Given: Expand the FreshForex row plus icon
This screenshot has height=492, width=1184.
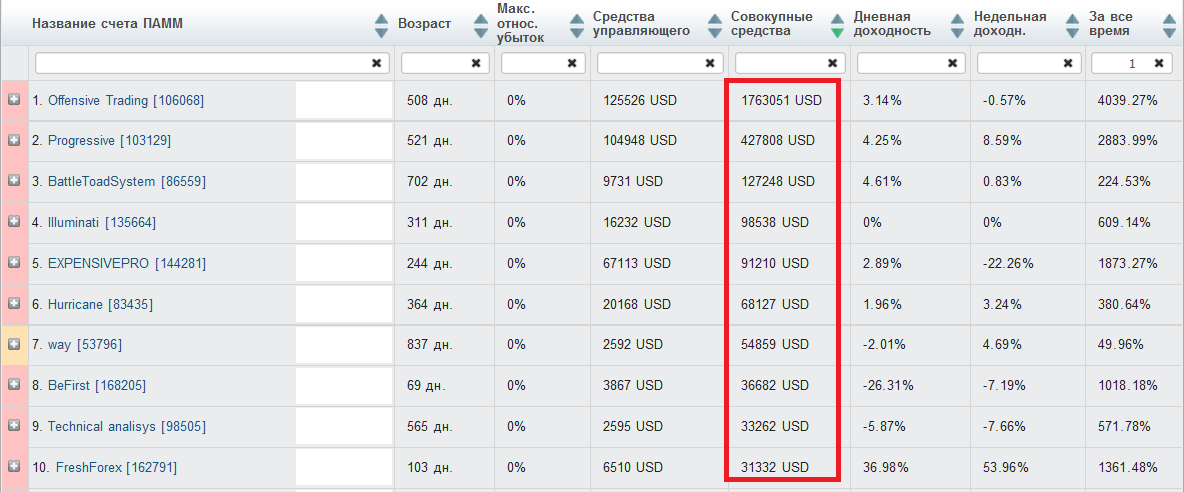Looking at the screenshot, I should (14, 466).
